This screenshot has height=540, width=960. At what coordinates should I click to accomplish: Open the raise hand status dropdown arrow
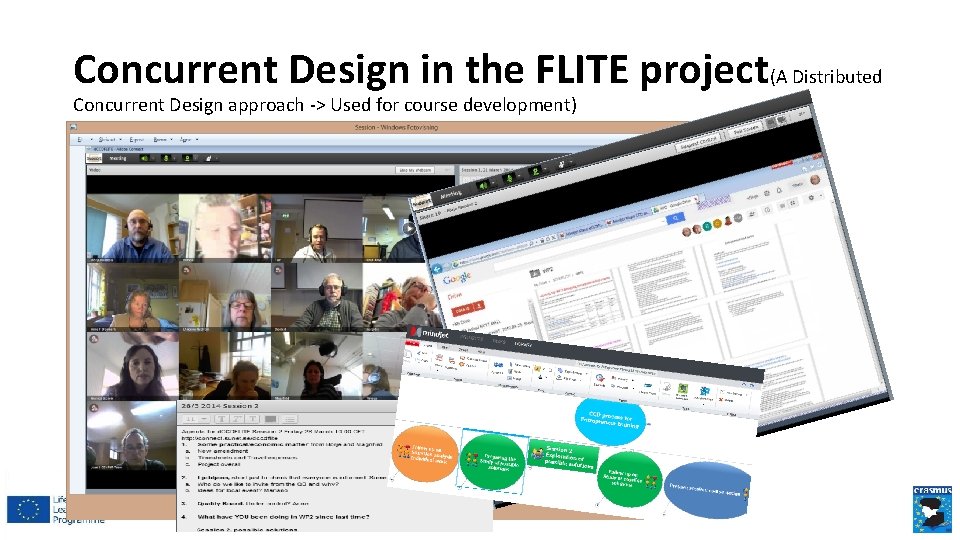[217, 158]
